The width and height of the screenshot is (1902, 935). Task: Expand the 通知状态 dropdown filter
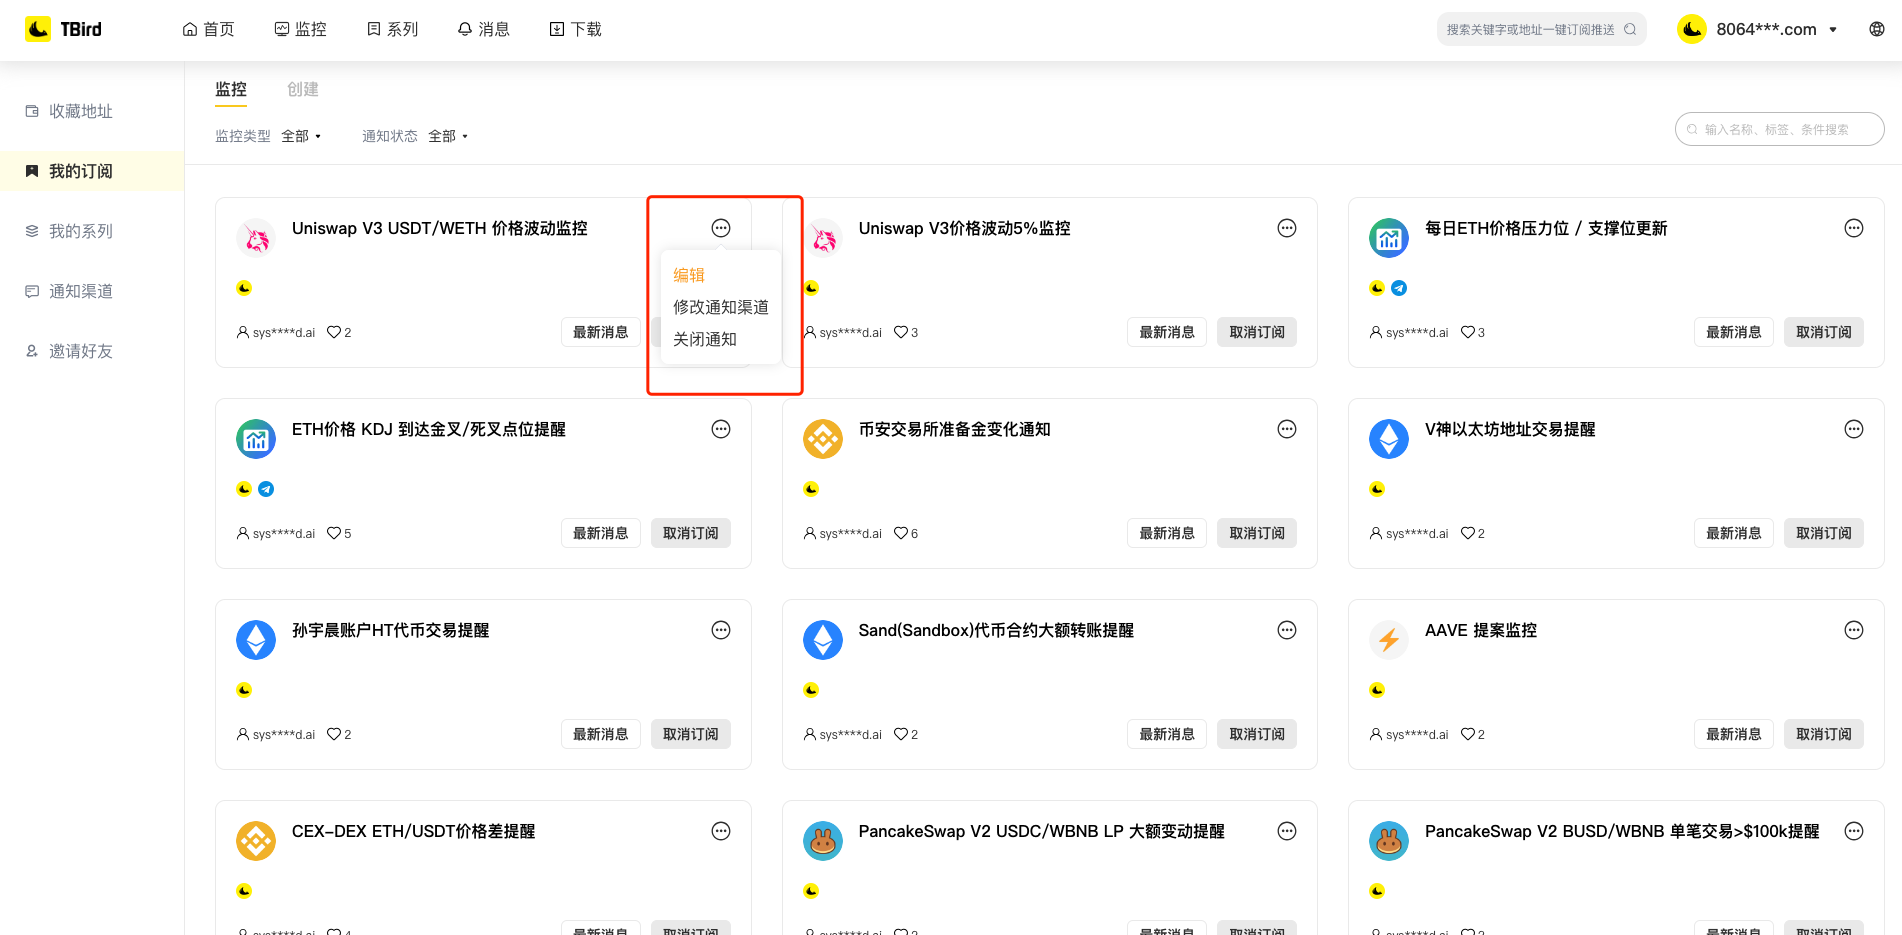[x=448, y=136]
